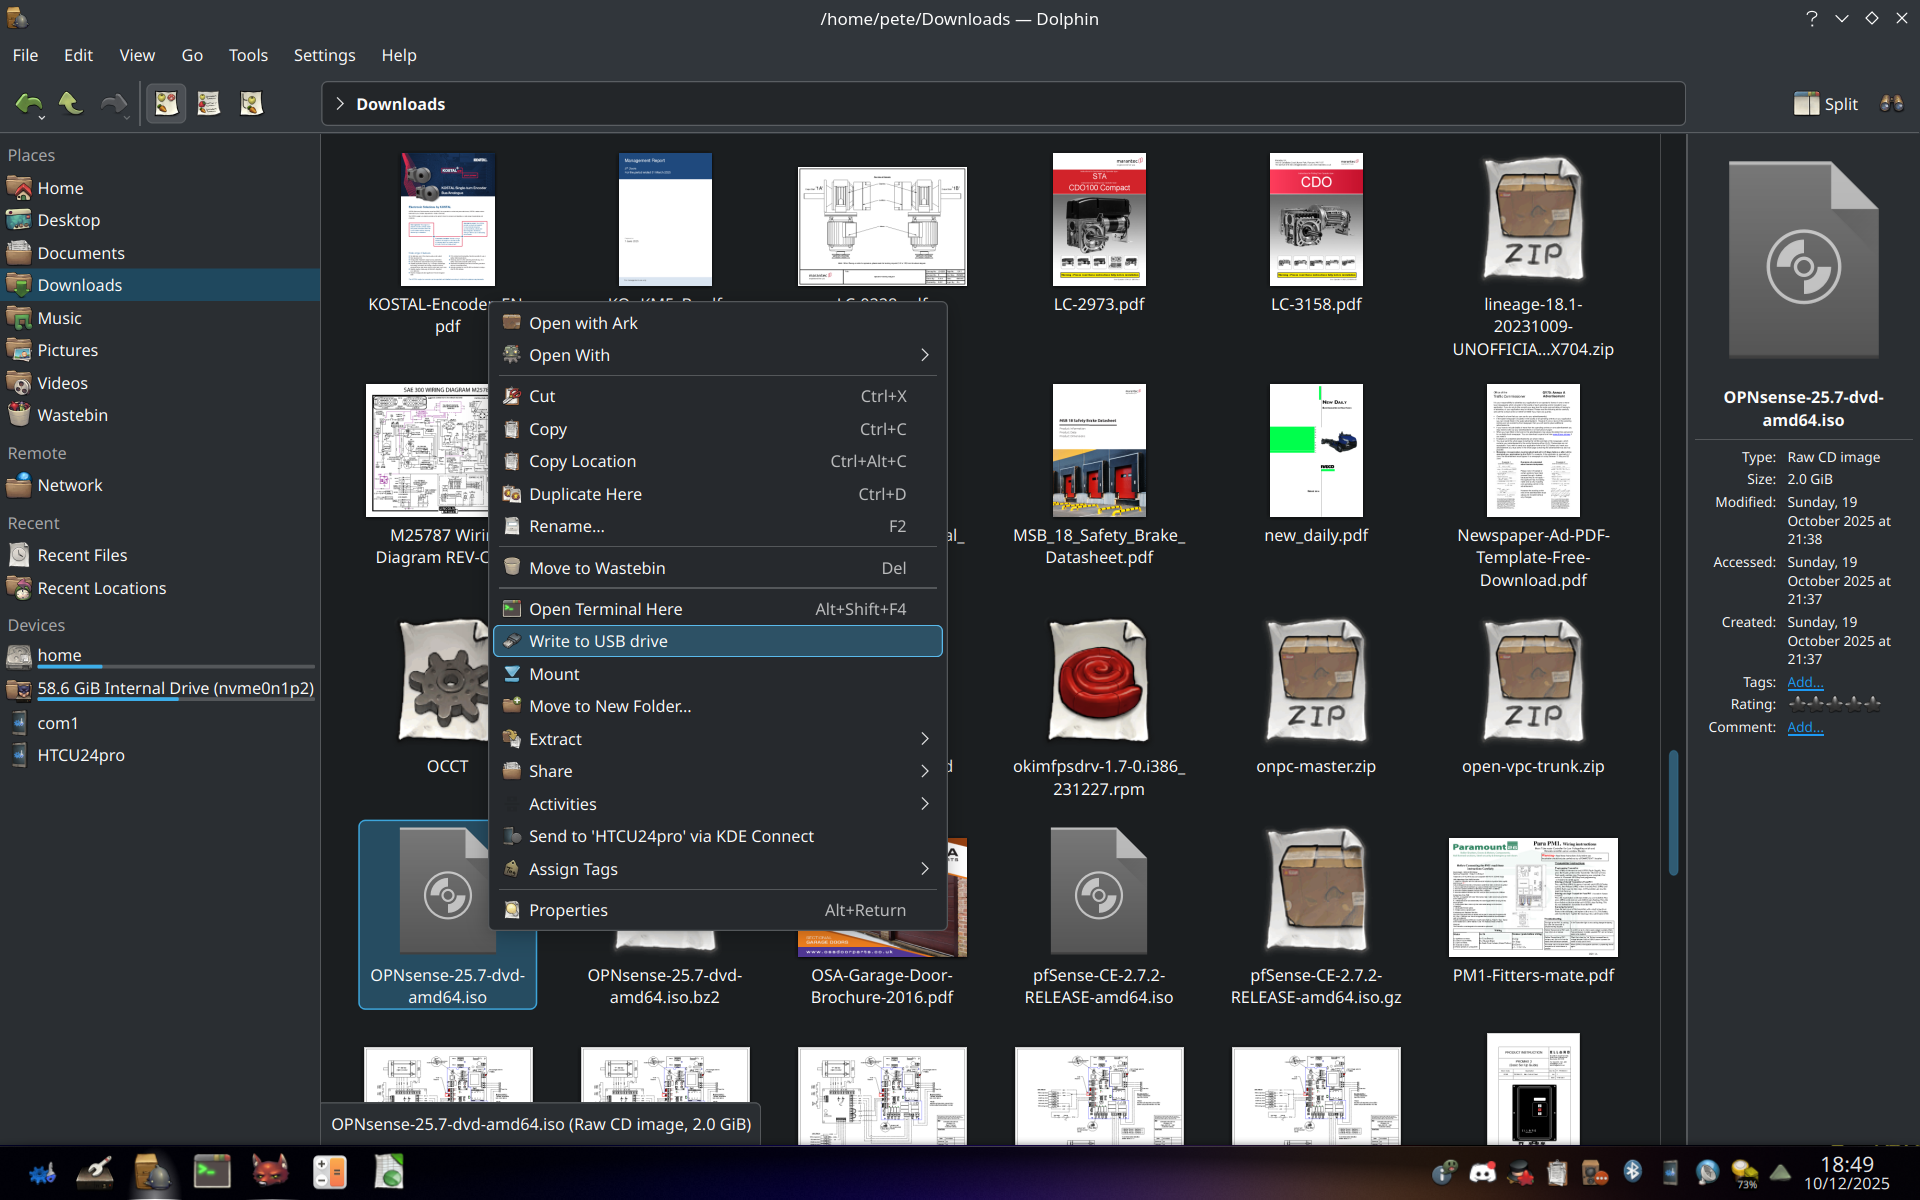Click the Back navigation arrow
The height and width of the screenshot is (1200, 1920).
point(28,103)
